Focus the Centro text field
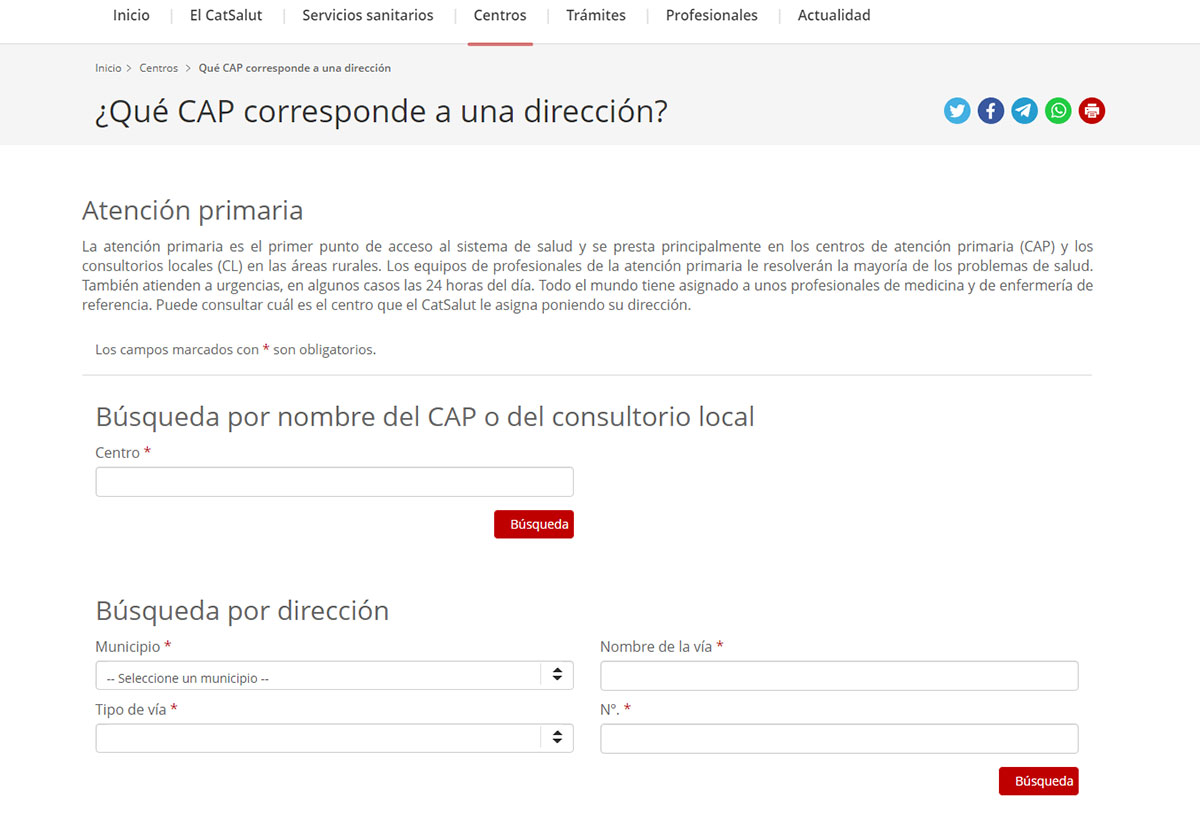The height and width of the screenshot is (821, 1200). coord(334,482)
